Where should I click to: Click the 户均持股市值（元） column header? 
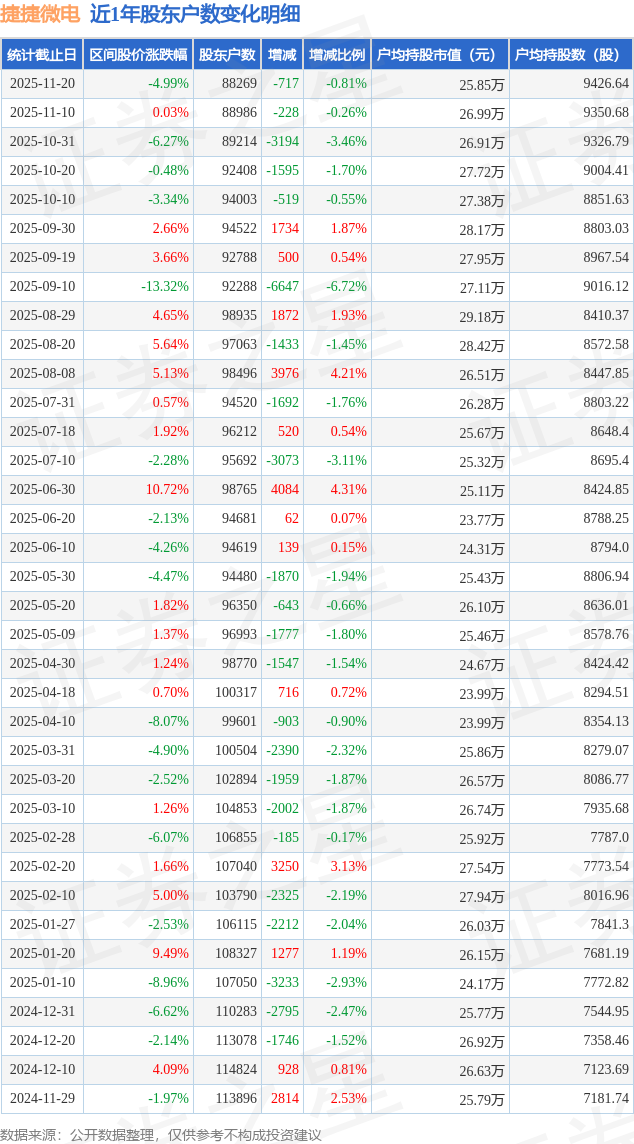pos(439,55)
